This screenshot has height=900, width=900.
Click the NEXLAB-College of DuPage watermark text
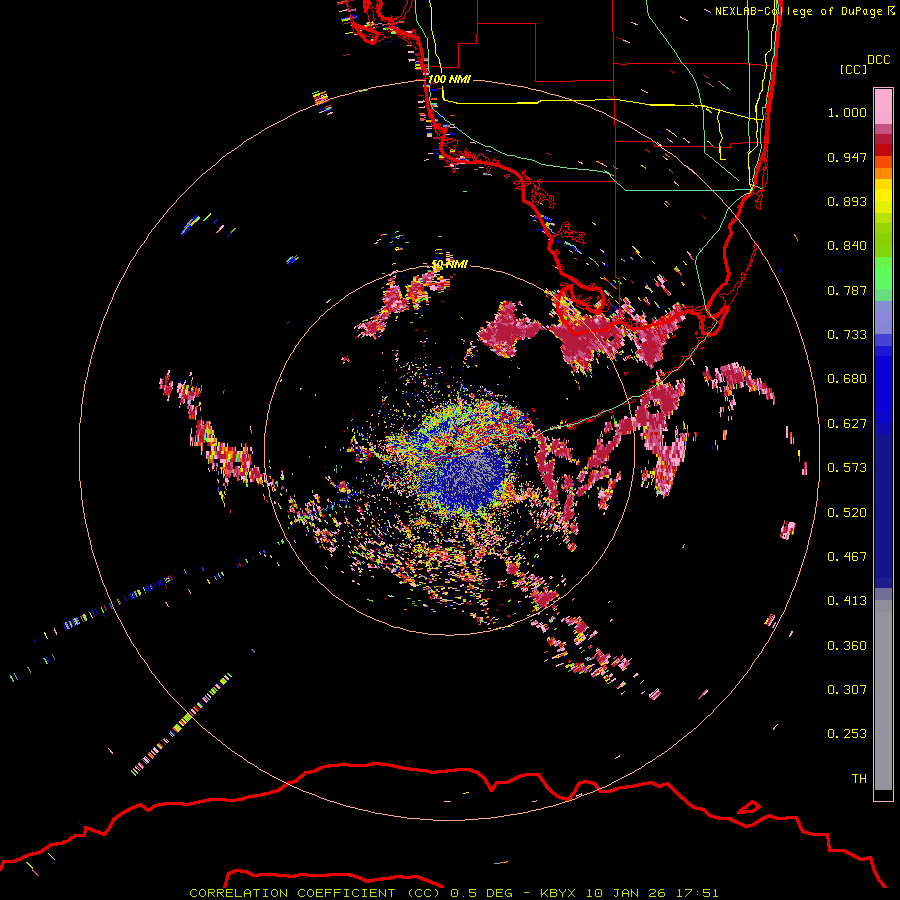coord(805,11)
